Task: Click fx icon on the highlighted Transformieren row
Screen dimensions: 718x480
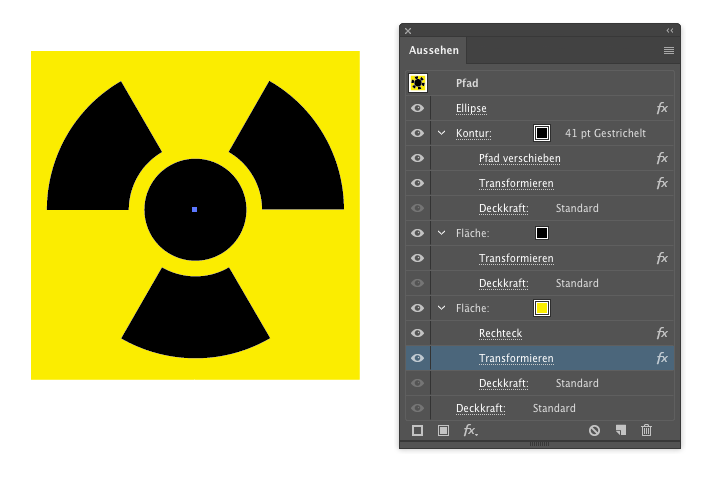Action: coord(662,358)
